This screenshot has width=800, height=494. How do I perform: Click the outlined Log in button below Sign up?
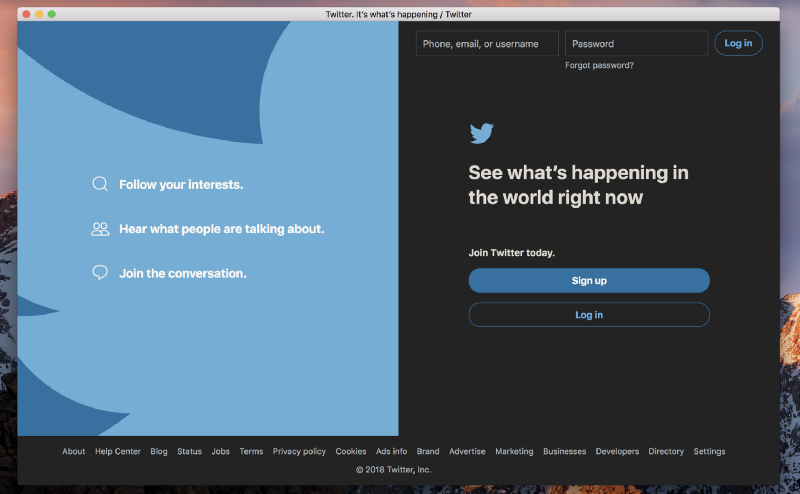(x=589, y=315)
